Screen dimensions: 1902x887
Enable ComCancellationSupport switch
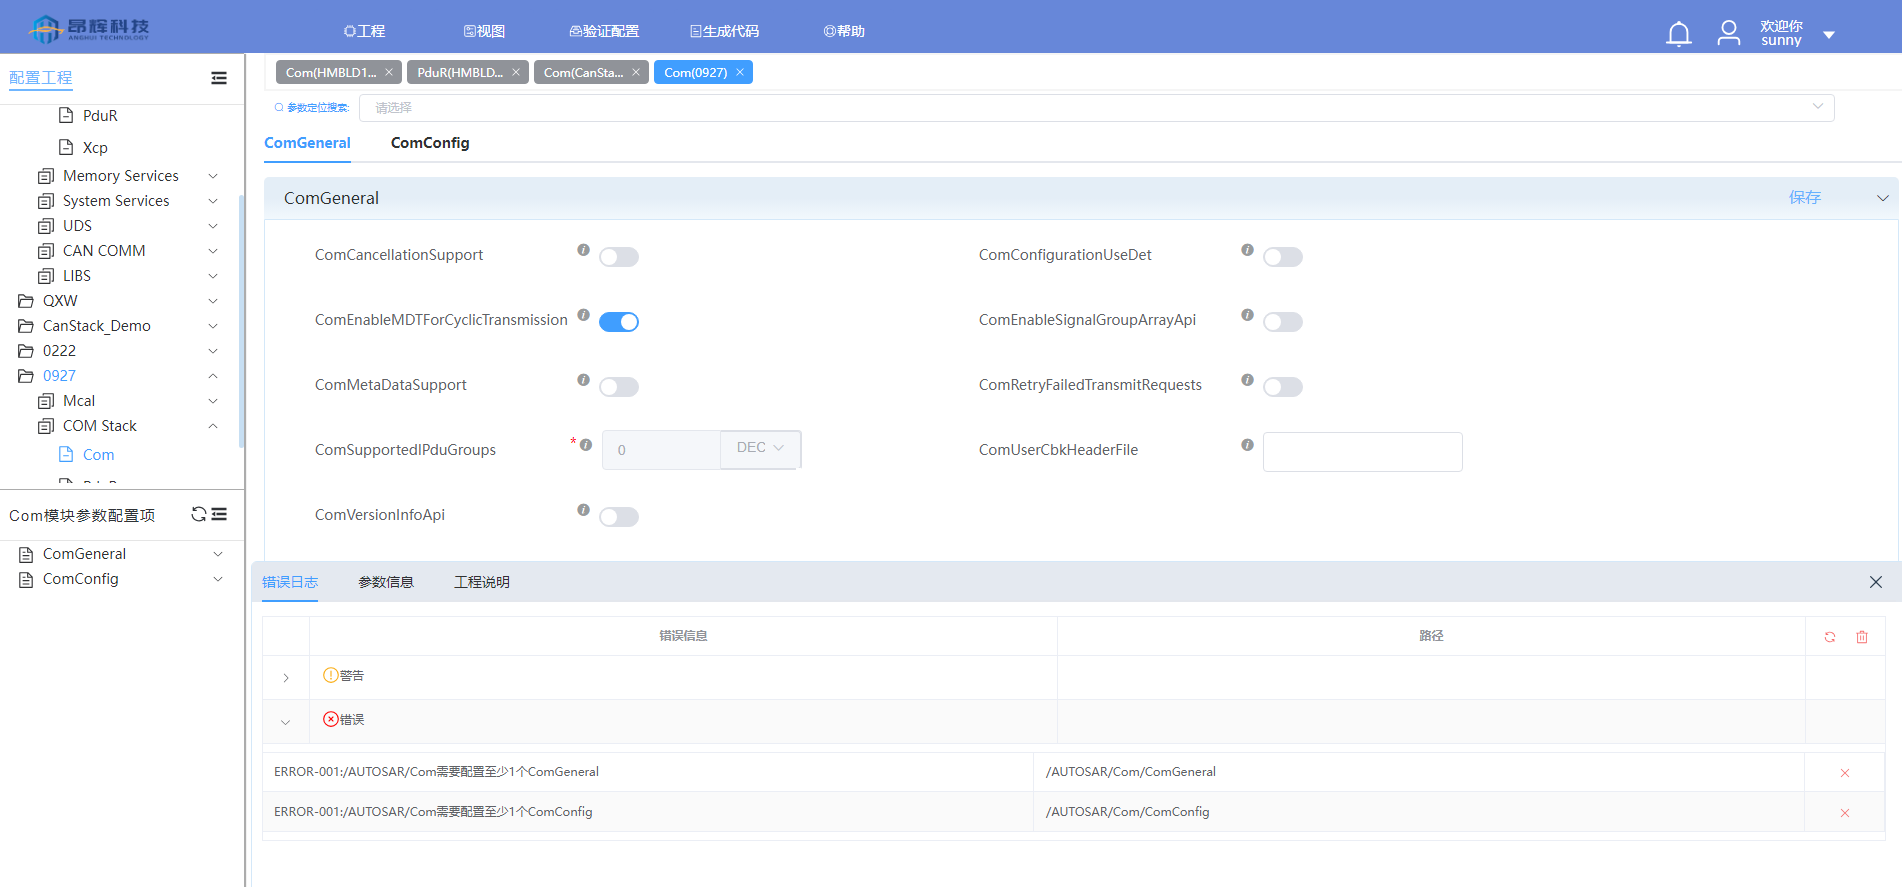[619, 257]
